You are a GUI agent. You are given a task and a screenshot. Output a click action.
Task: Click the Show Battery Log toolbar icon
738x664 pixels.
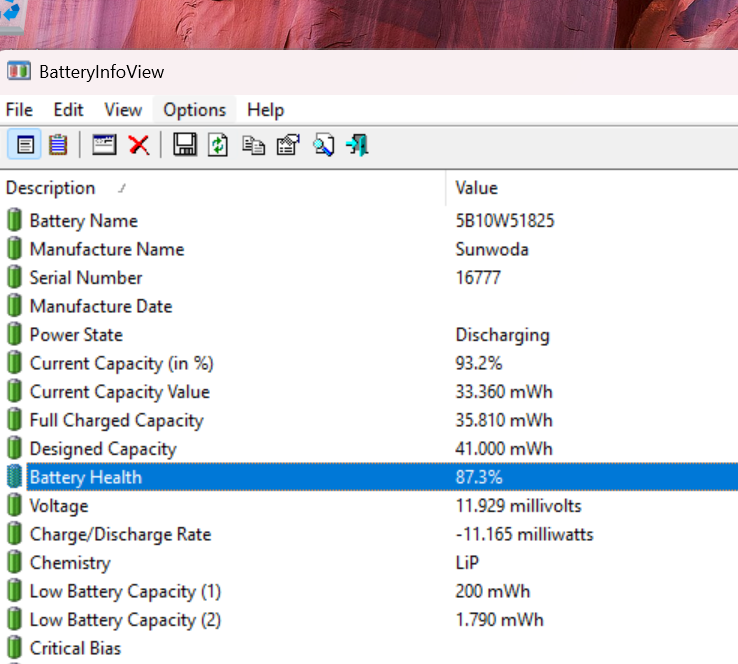coord(58,145)
